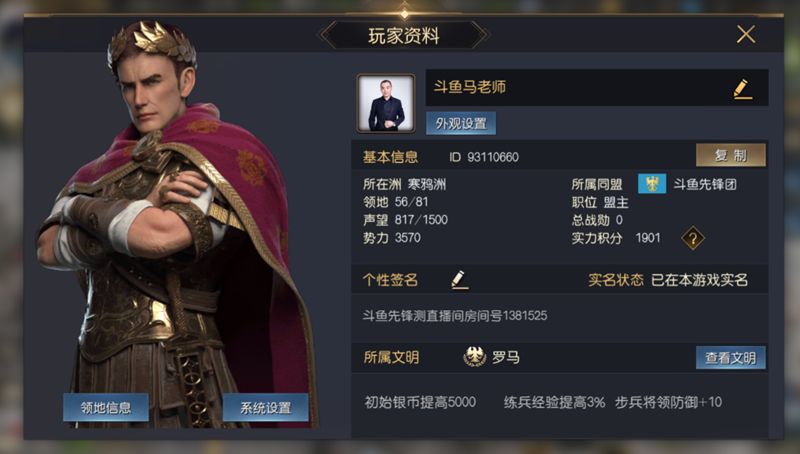This screenshot has width=800, height=454.
Task: Click the player name field 斗鱼马老师
Action: point(597,88)
